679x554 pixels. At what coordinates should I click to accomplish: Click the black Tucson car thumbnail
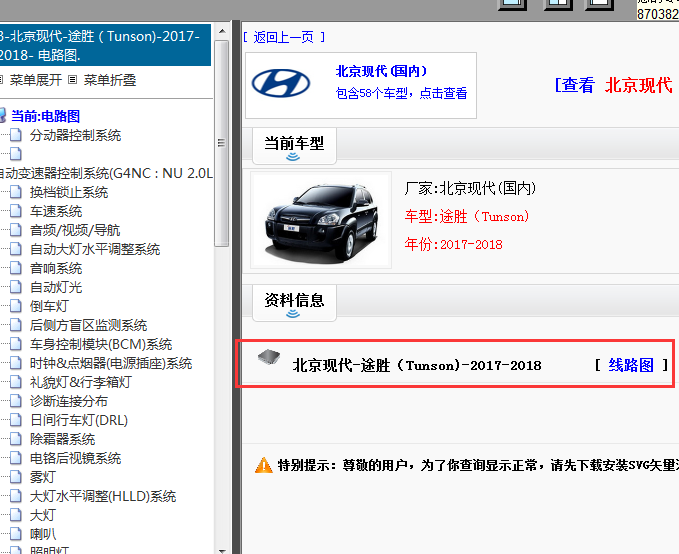click(x=320, y=219)
